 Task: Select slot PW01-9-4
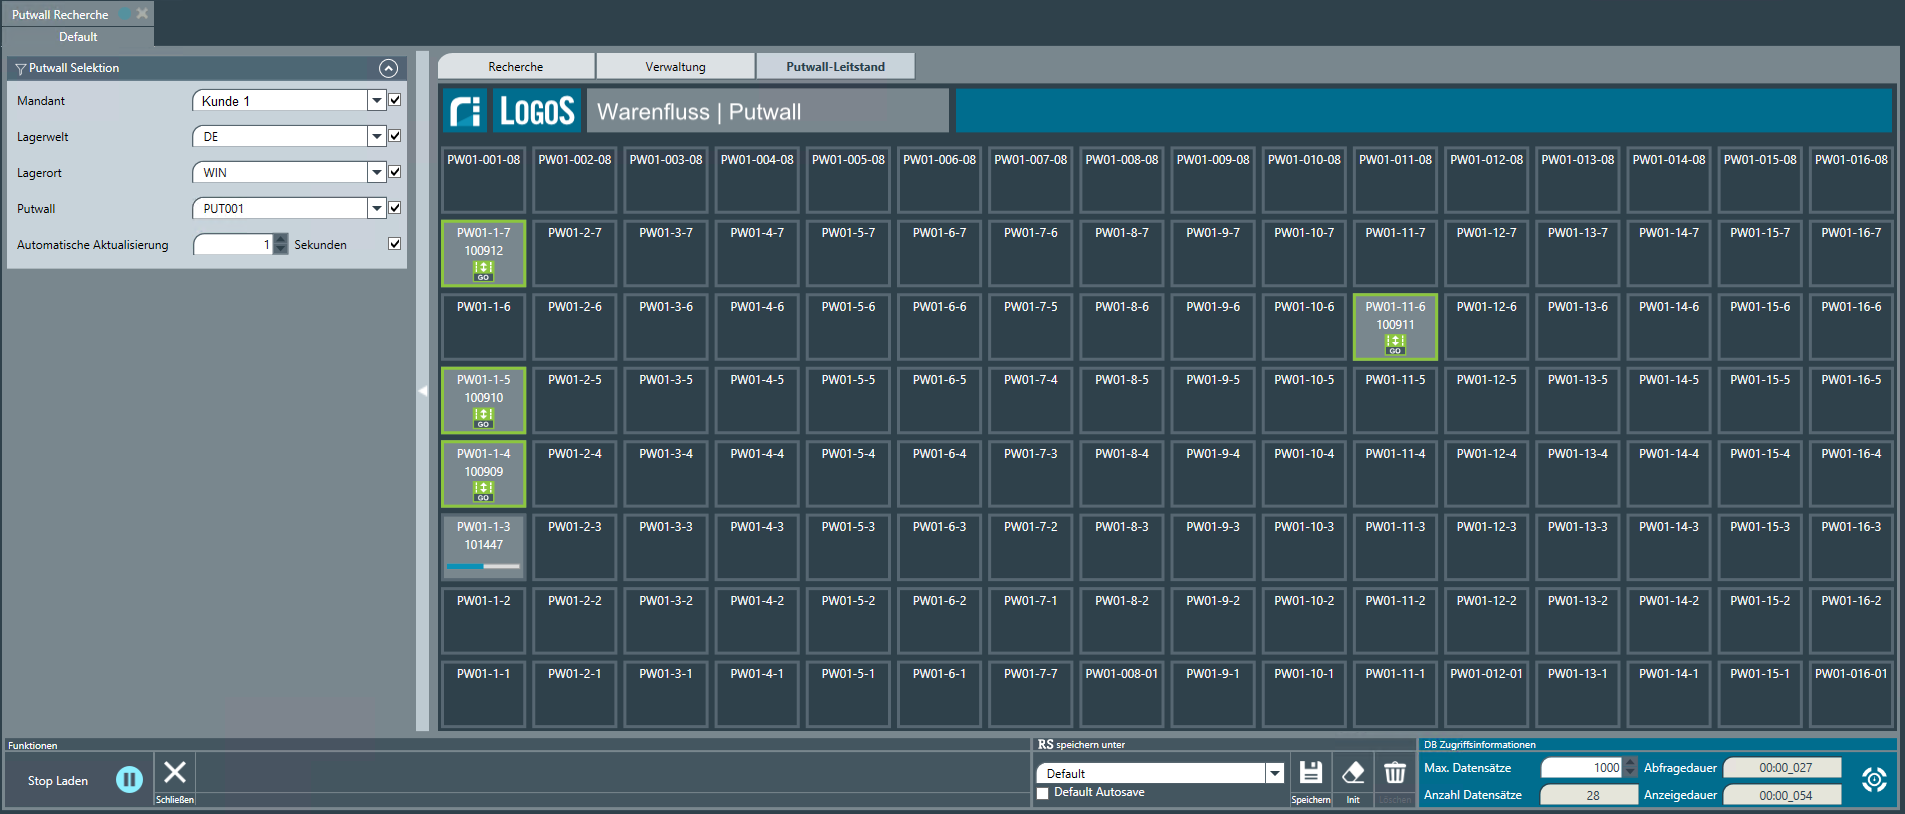tap(1213, 474)
